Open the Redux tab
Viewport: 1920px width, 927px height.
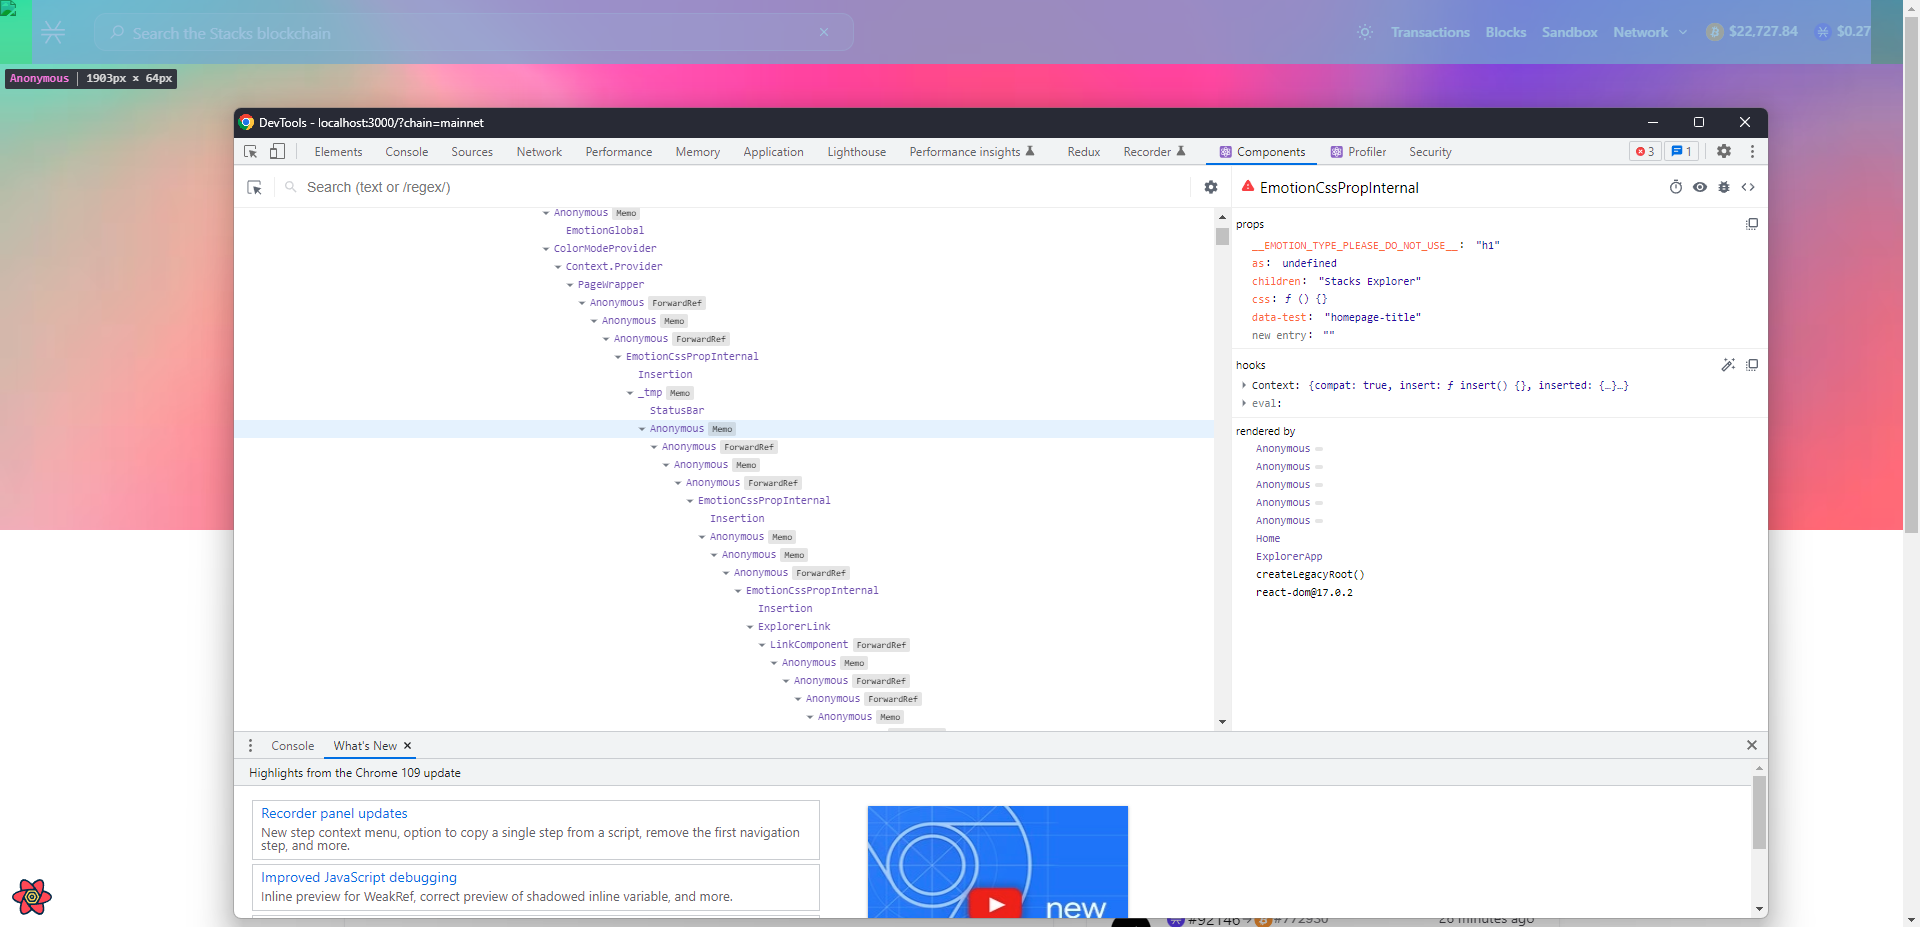(x=1083, y=152)
